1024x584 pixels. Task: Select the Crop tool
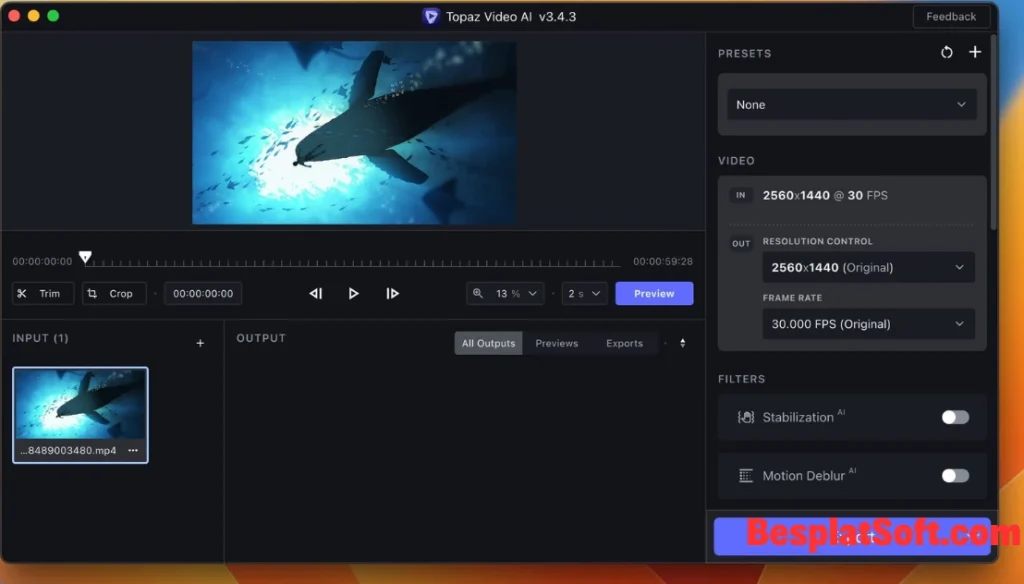pyautogui.click(x=113, y=293)
